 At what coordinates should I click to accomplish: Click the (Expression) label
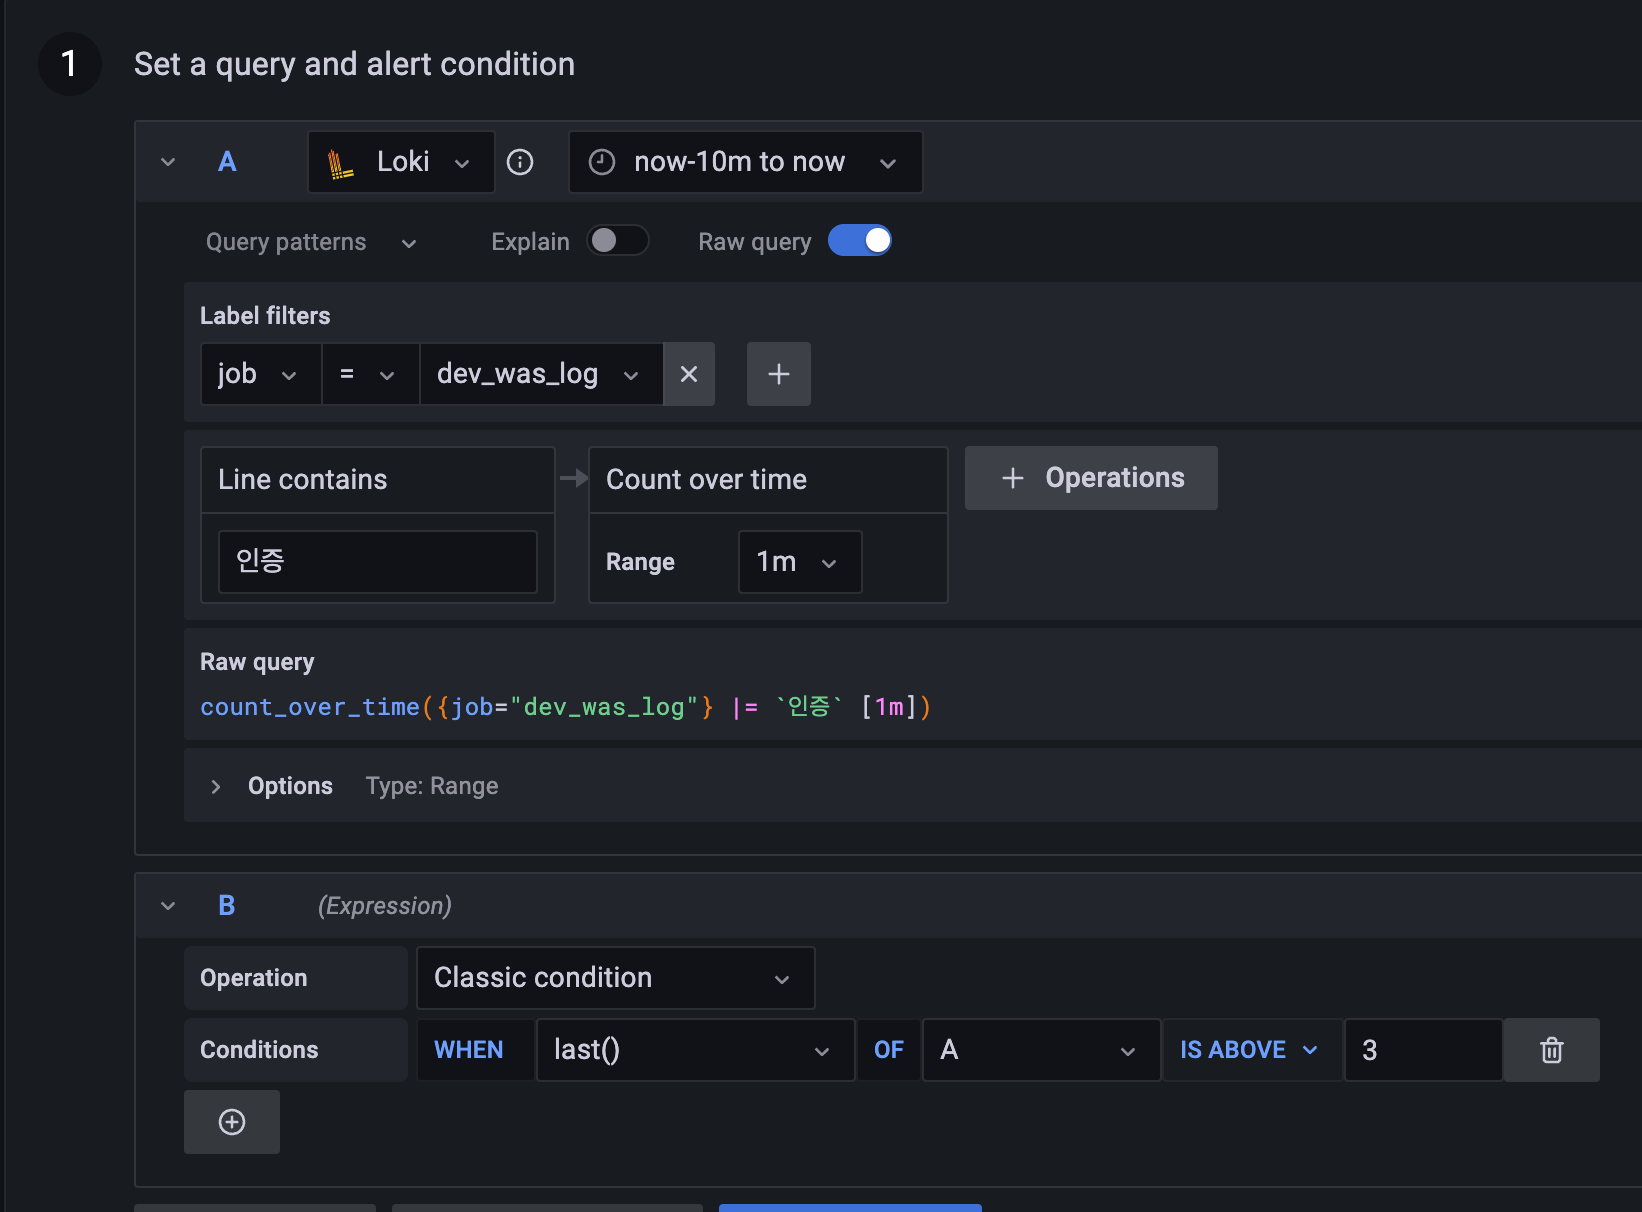[385, 906]
